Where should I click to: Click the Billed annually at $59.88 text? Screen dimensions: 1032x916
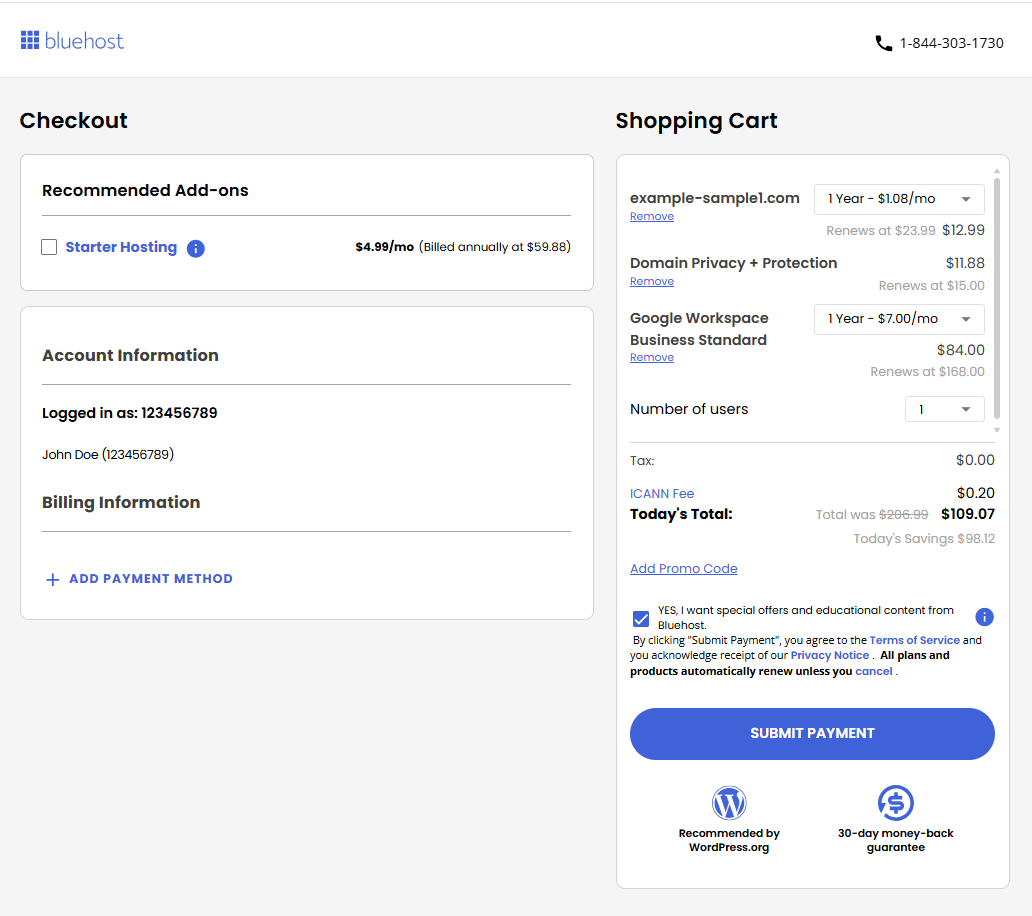495,247
